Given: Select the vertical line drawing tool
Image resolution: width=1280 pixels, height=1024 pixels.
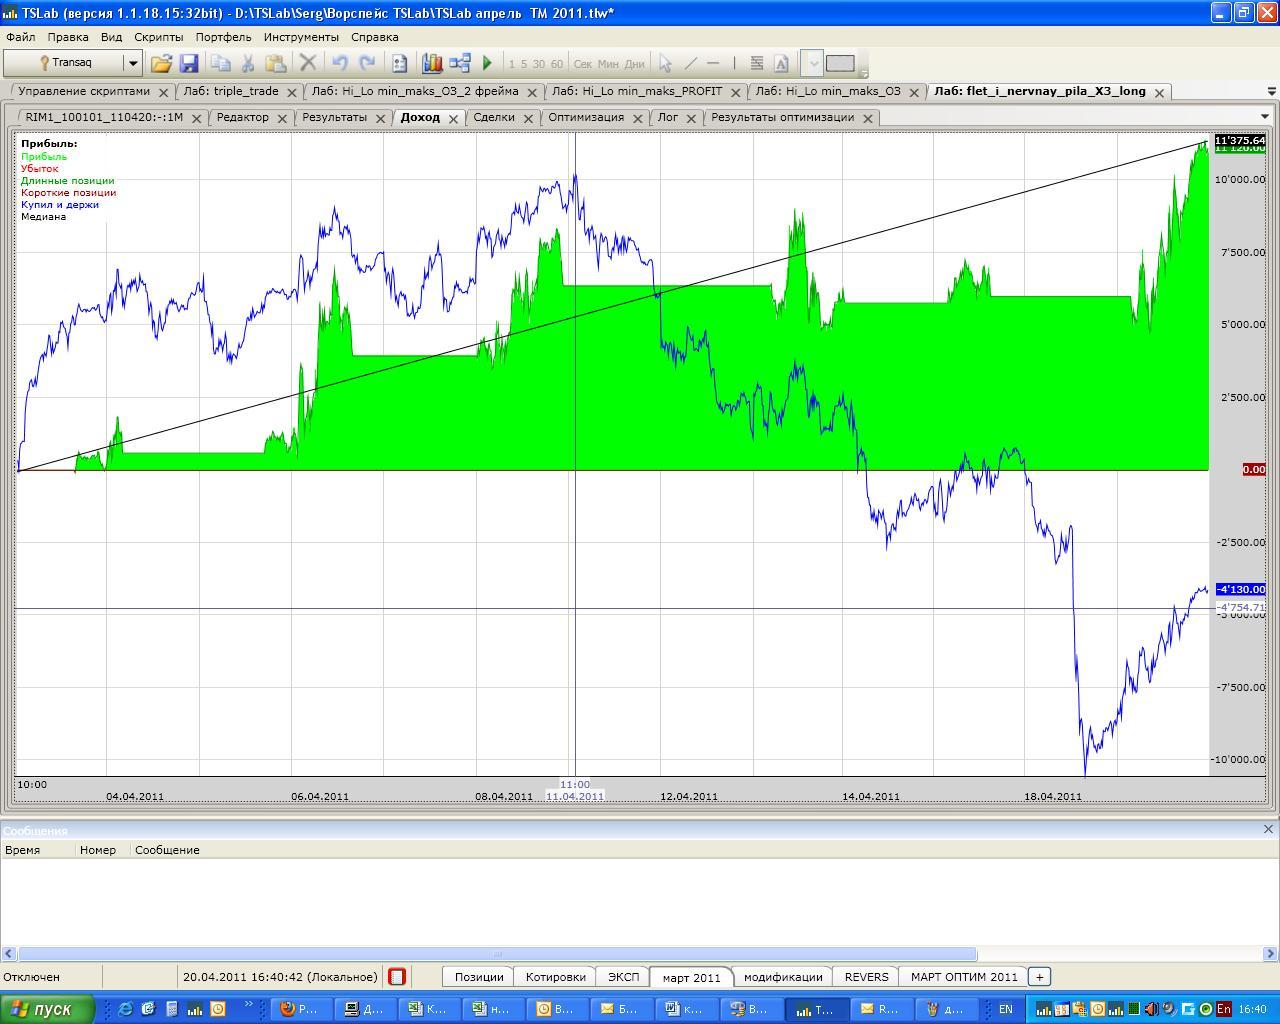Looking at the screenshot, I should point(734,63).
